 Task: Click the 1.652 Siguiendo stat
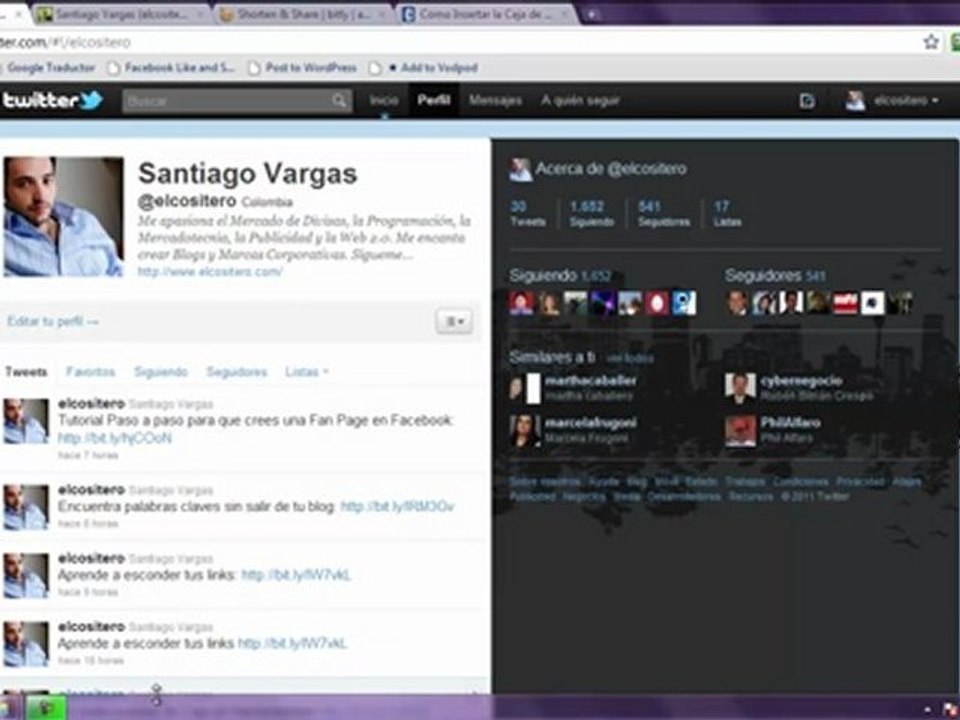point(591,213)
